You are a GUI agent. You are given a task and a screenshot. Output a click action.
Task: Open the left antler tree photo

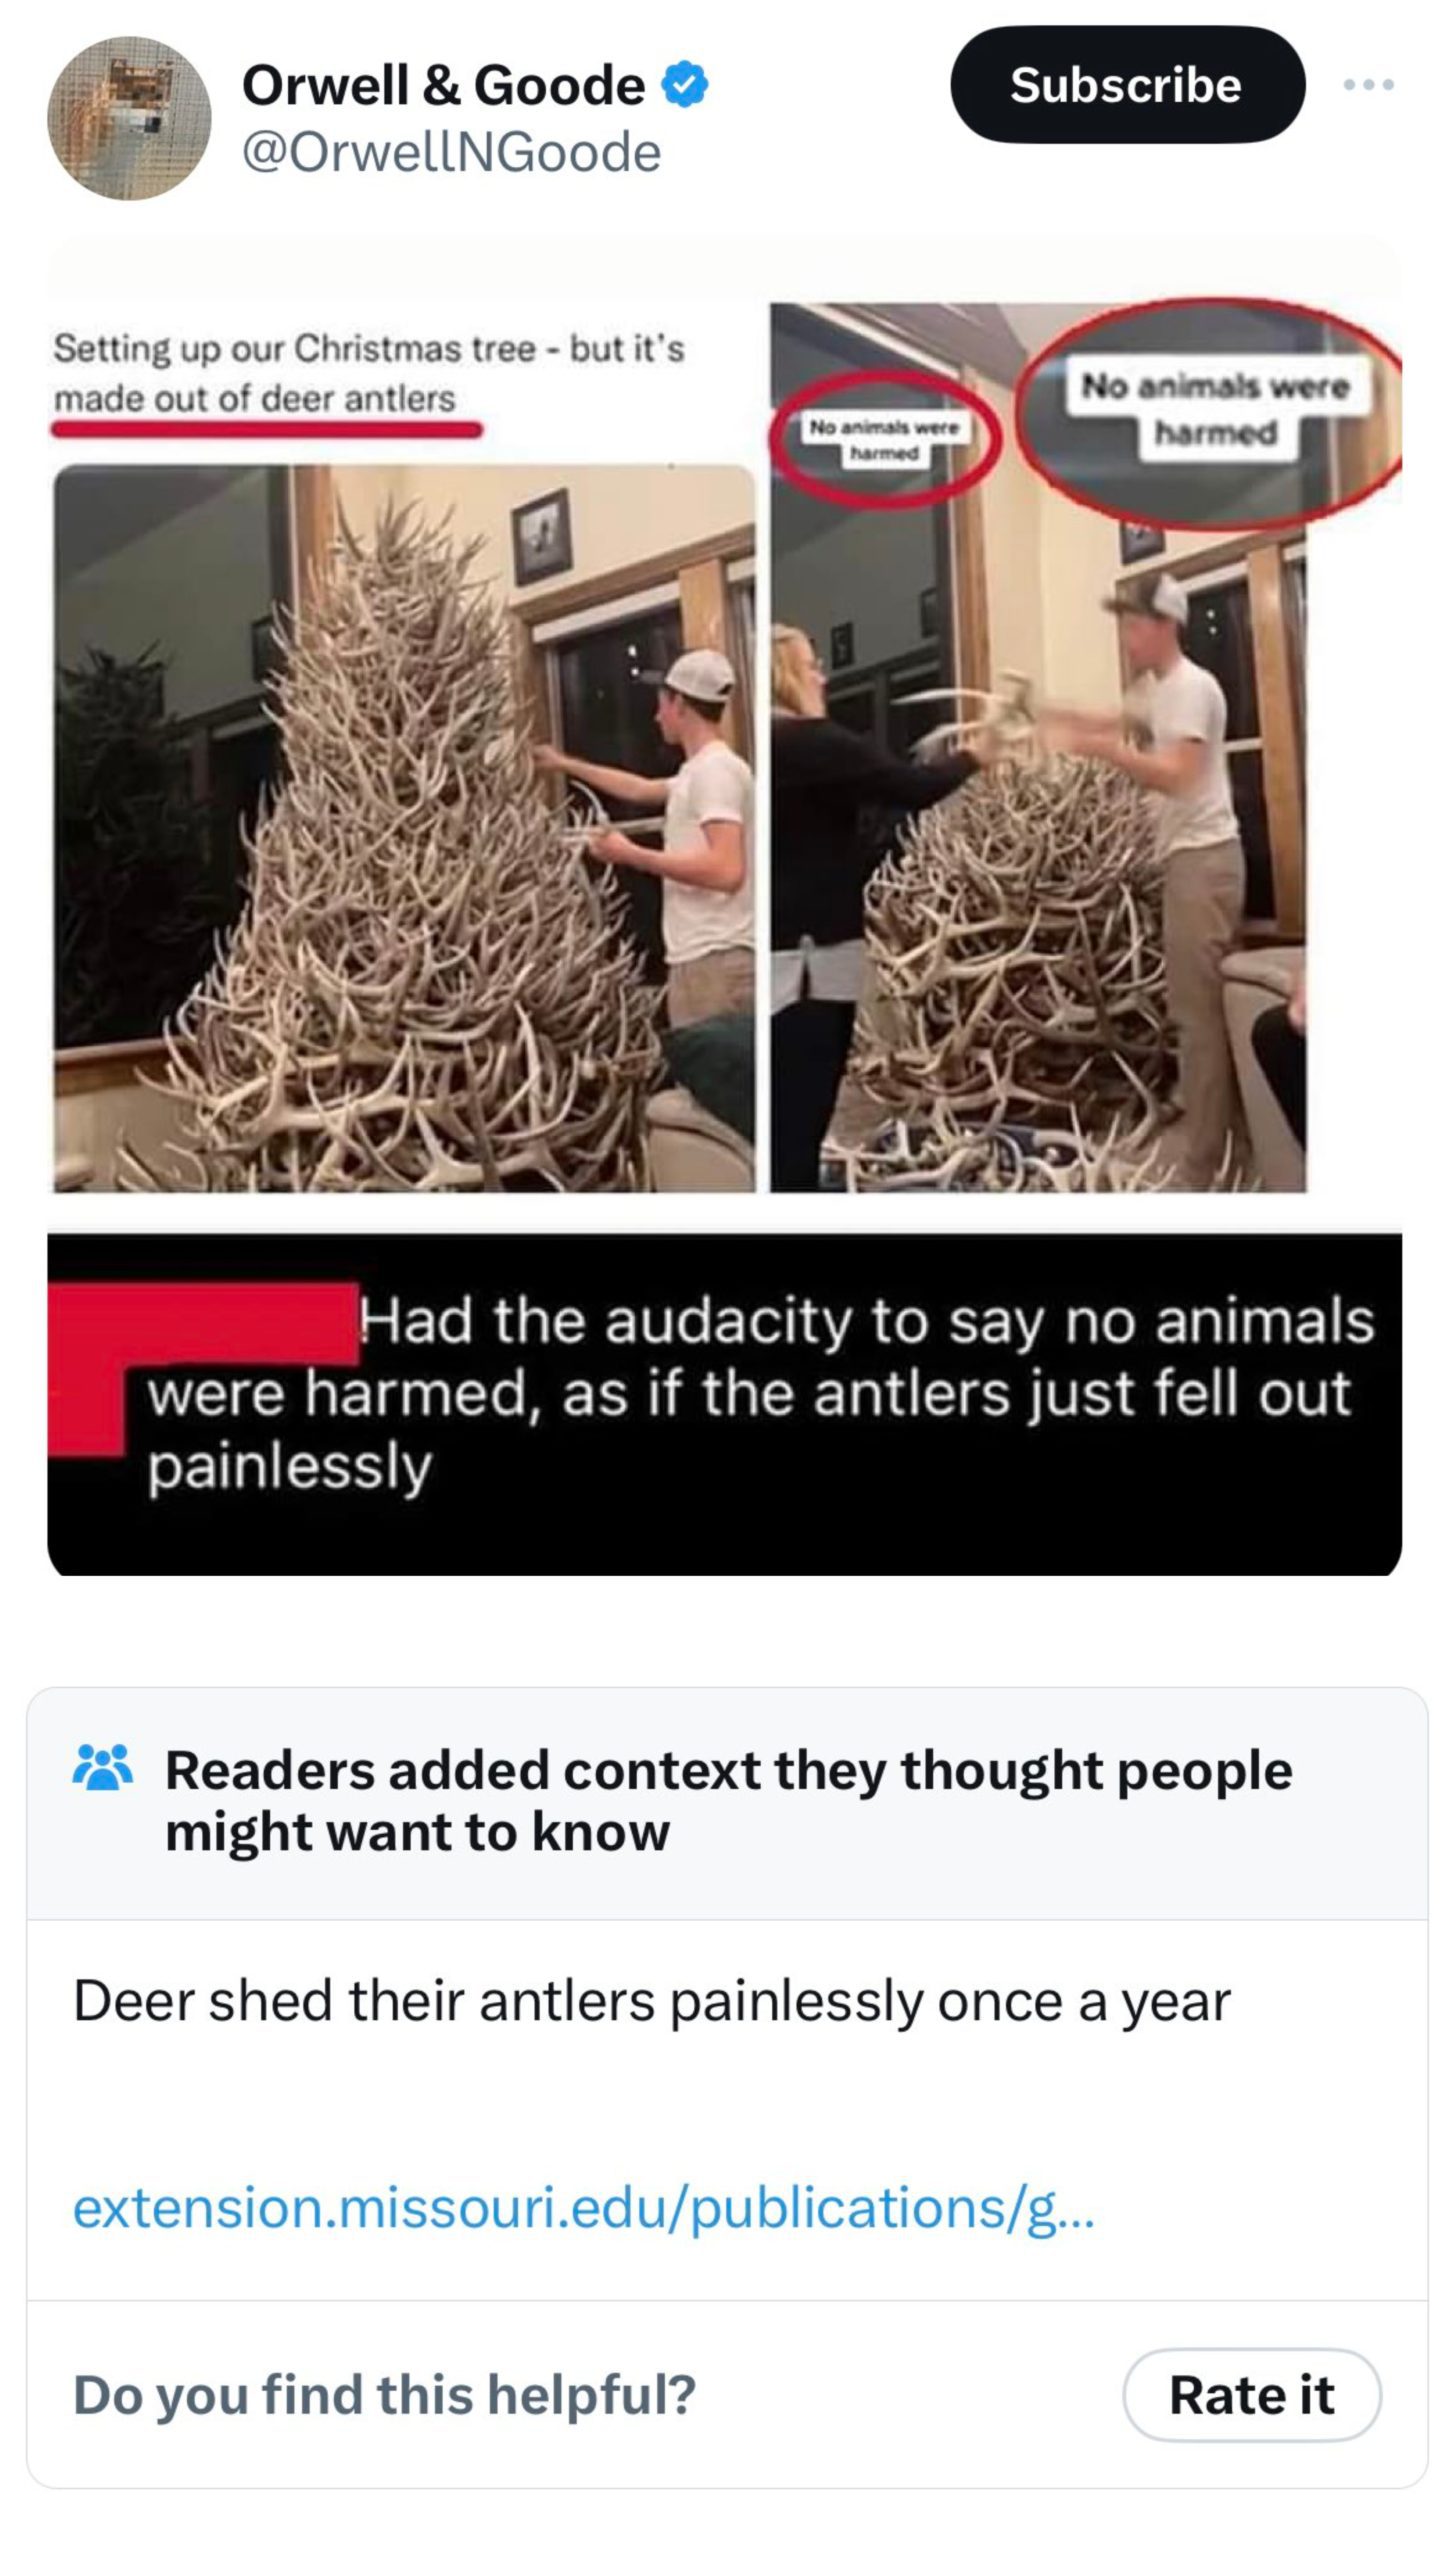(404, 828)
